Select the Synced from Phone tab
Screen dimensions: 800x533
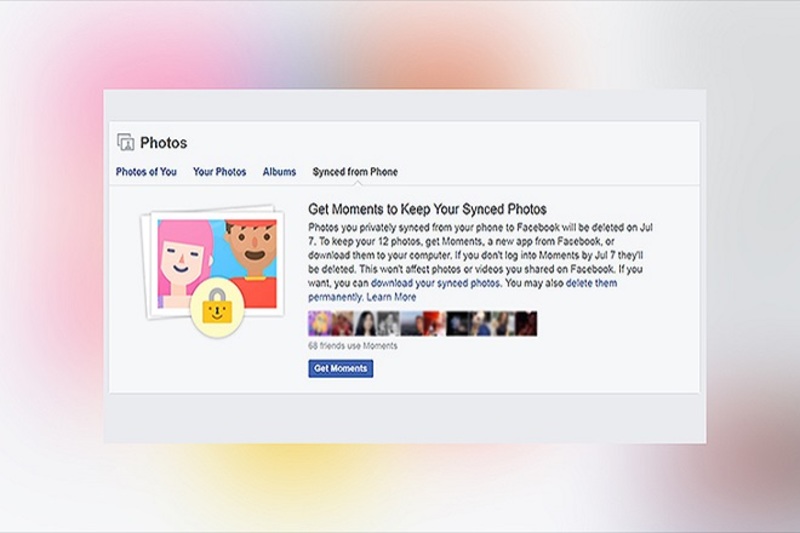[x=355, y=172]
